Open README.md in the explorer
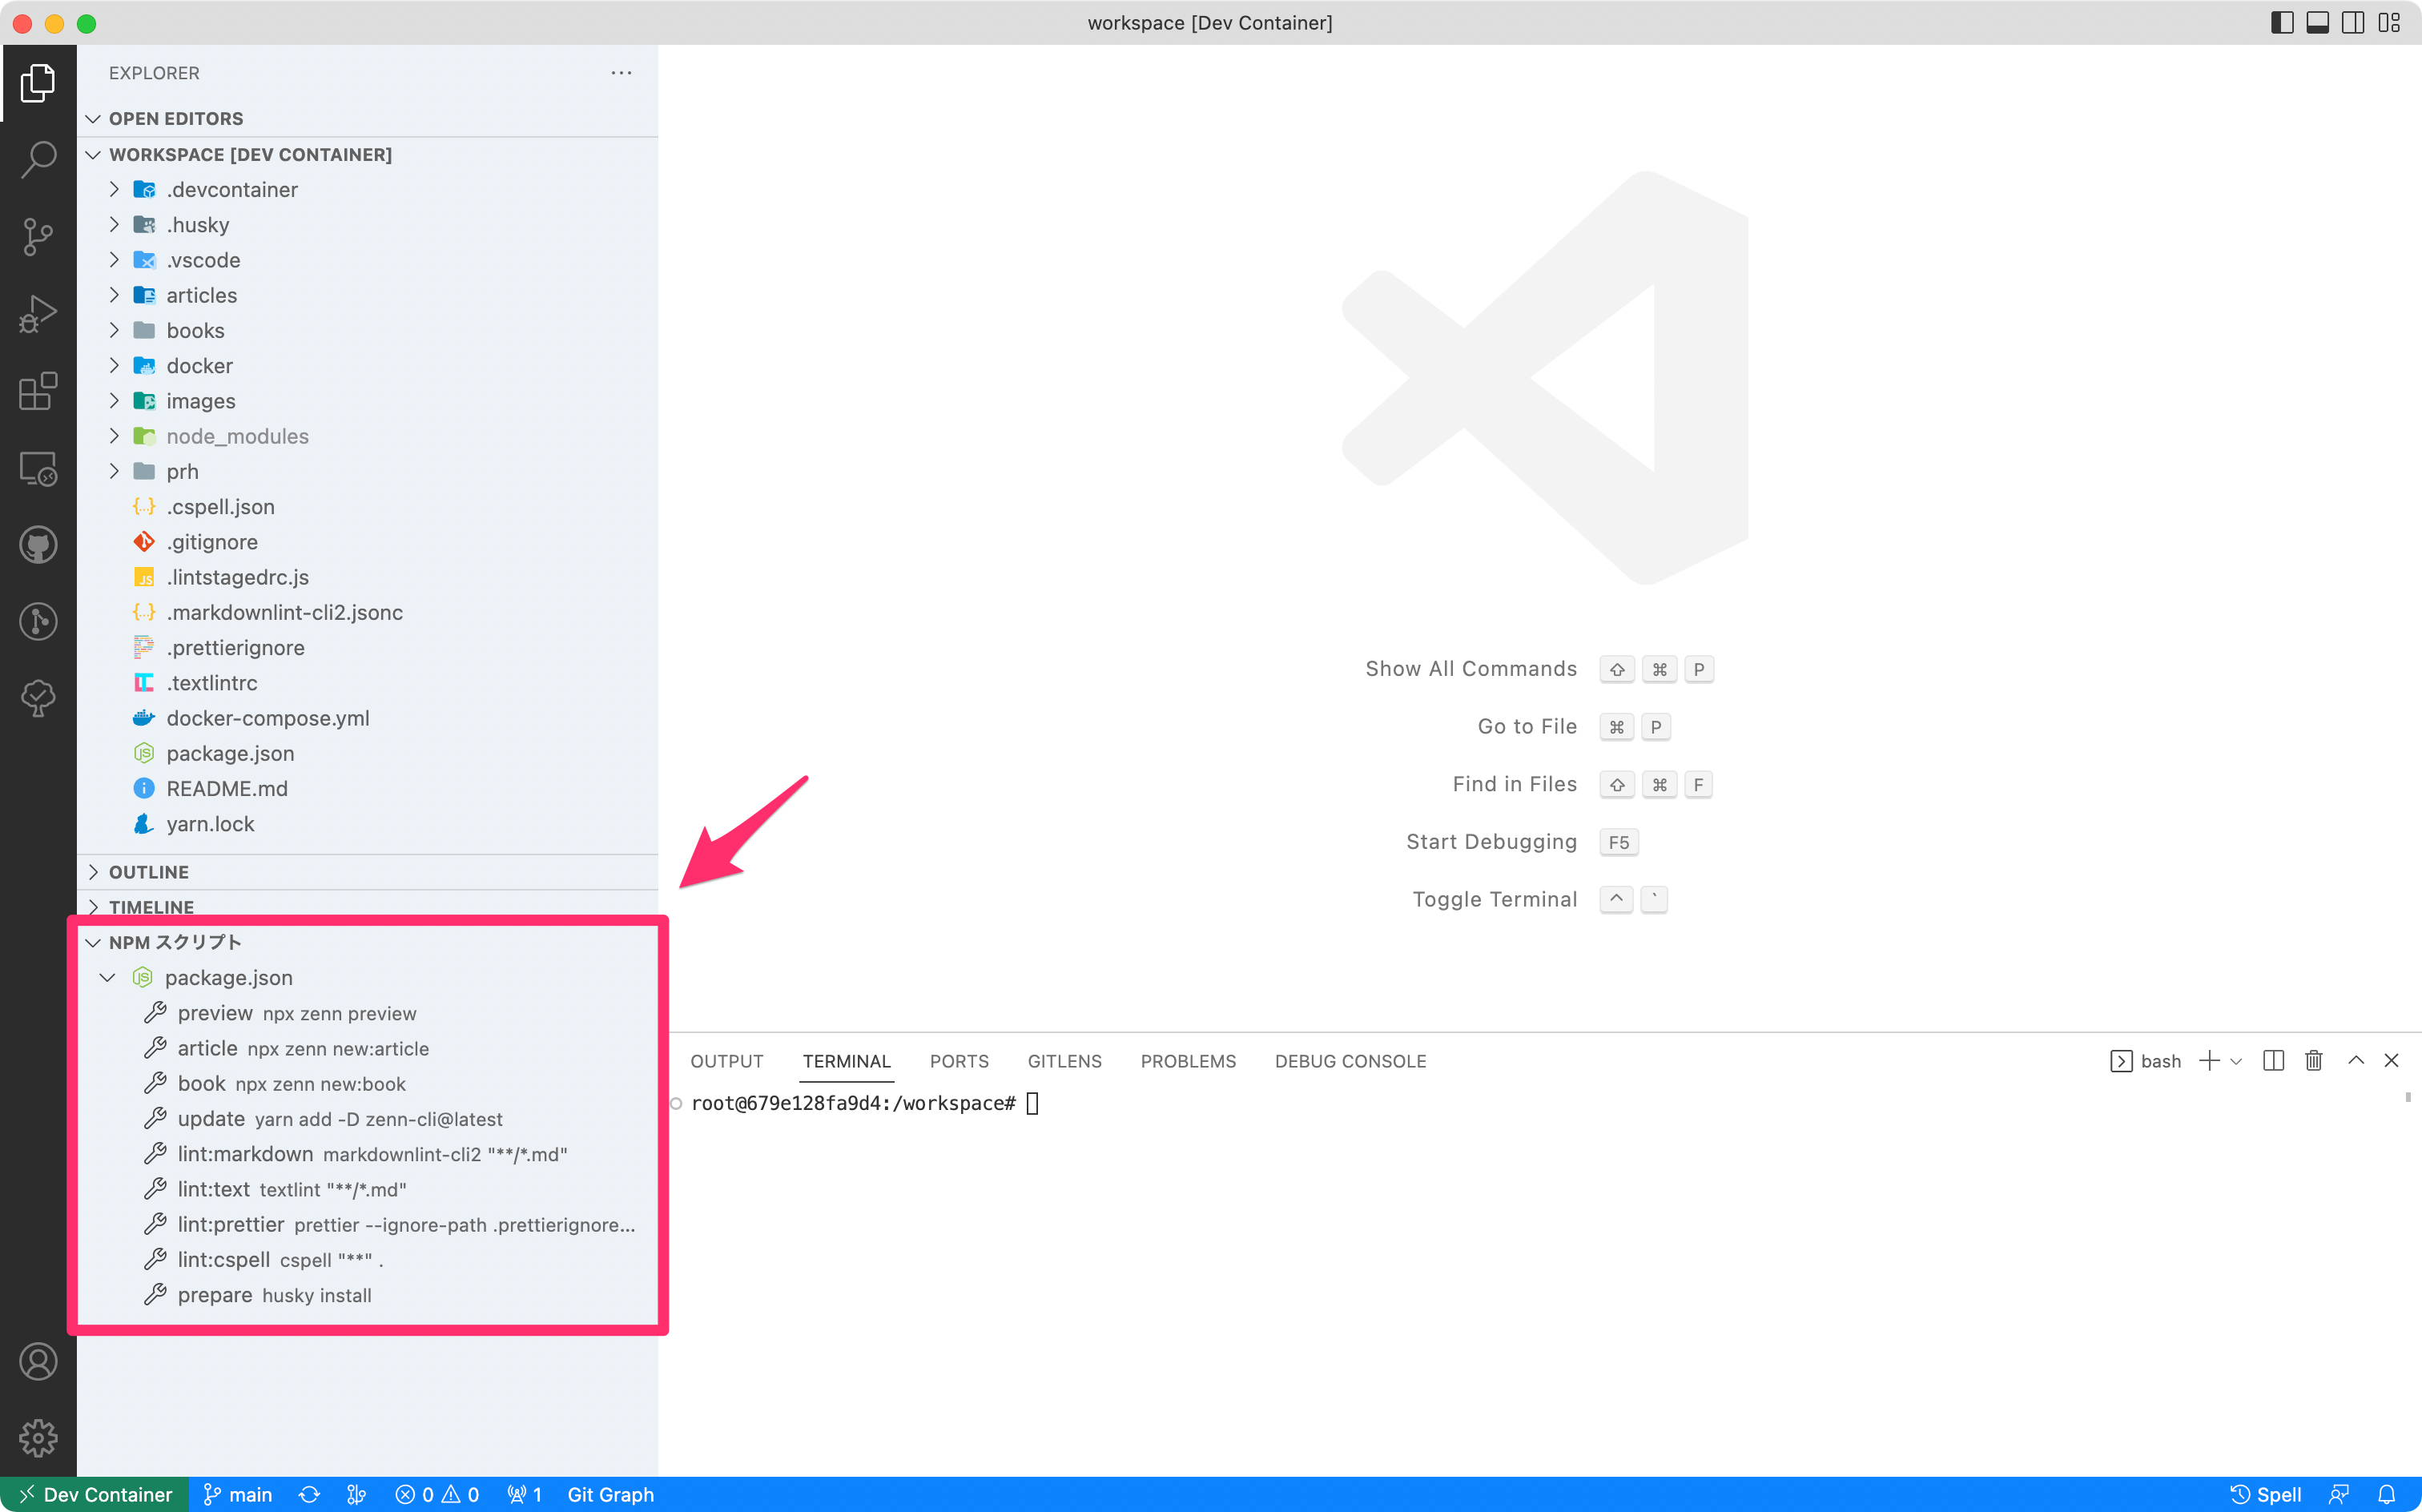The height and width of the screenshot is (1512, 2422). tap(367, 788)
